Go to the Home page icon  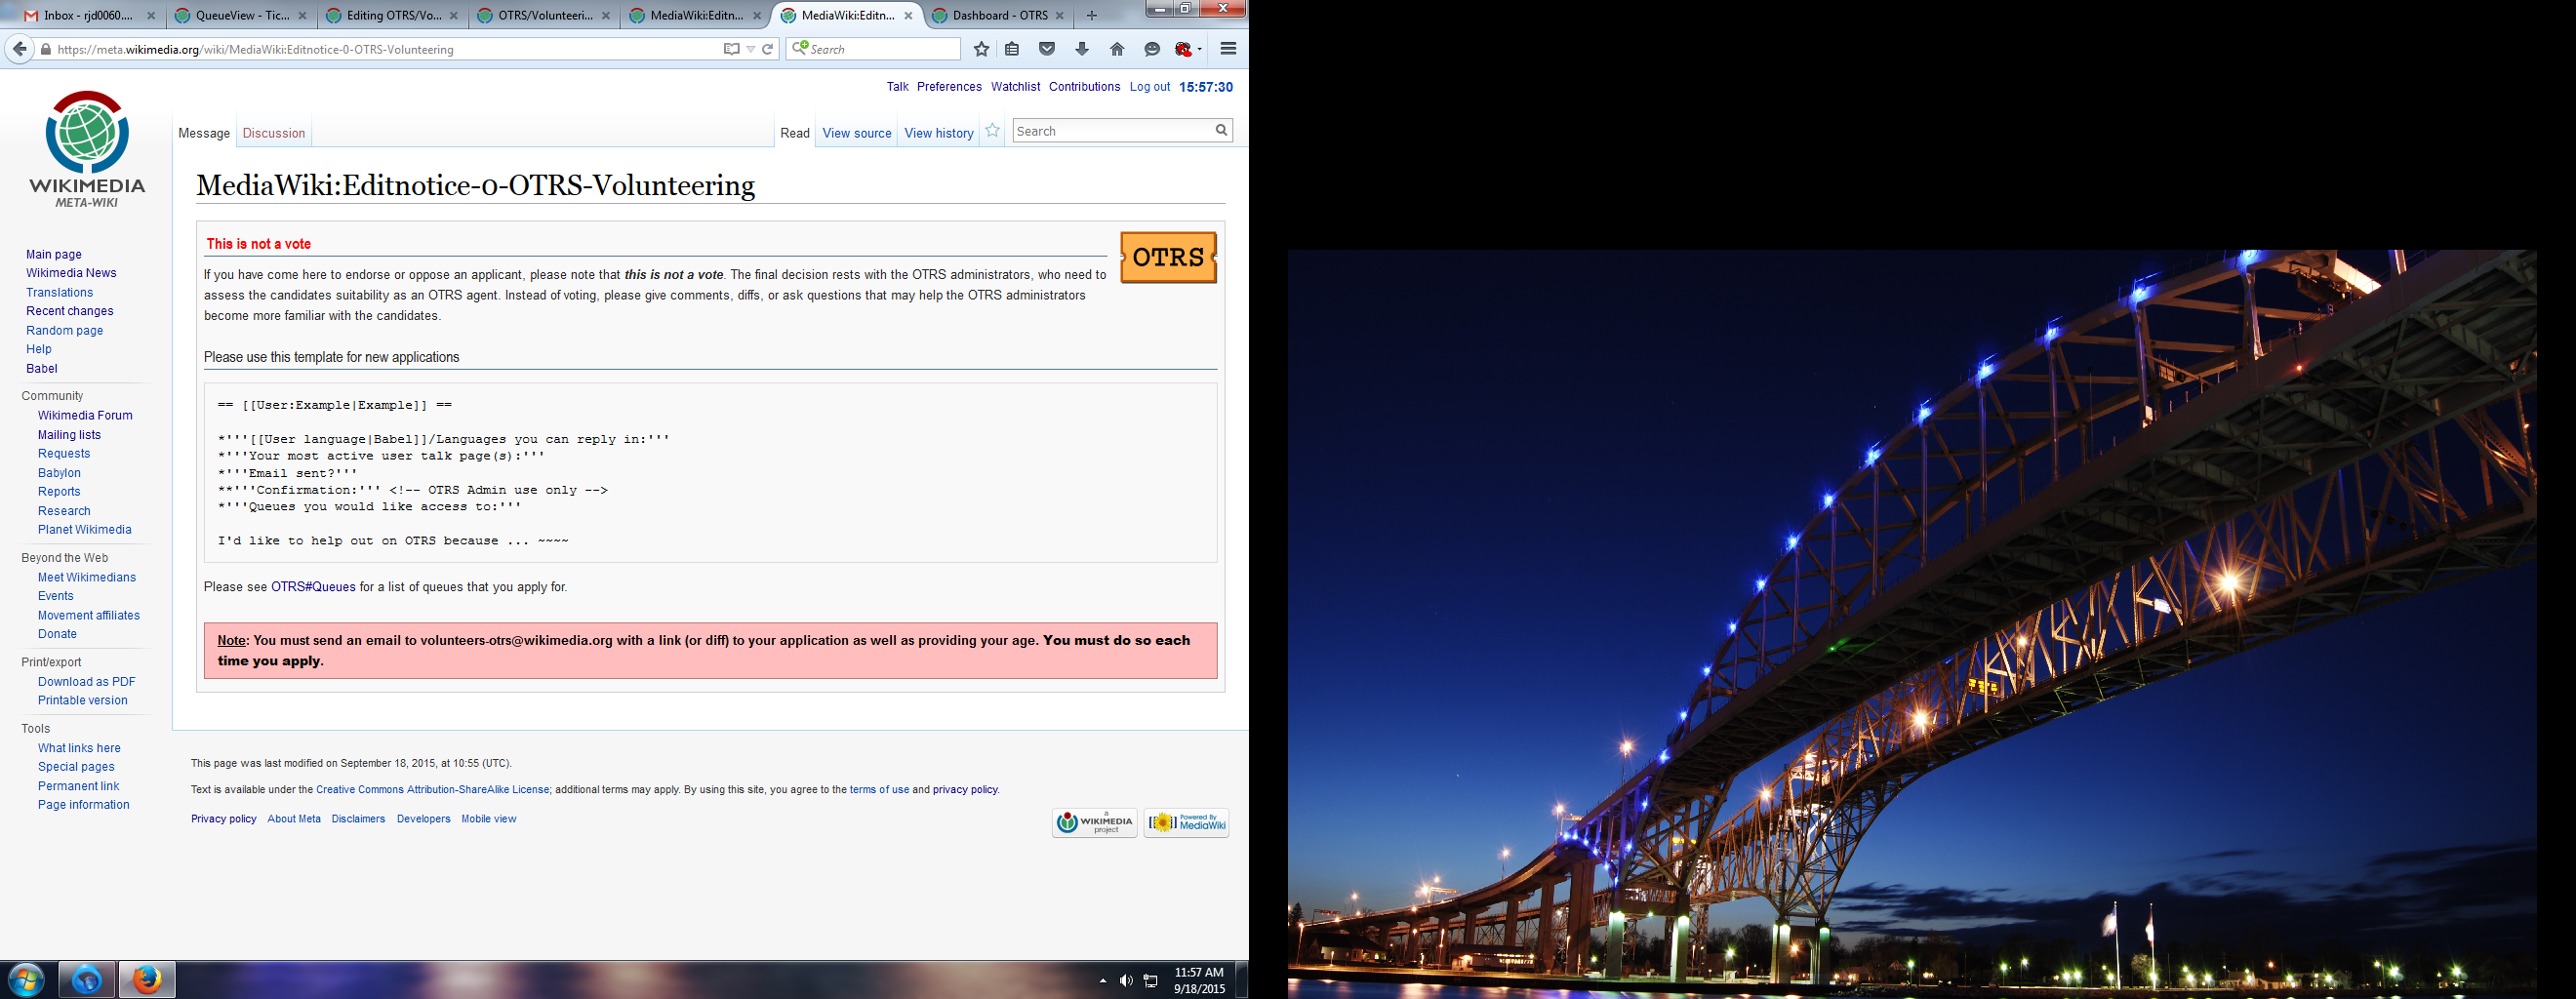pos(1117,49)
